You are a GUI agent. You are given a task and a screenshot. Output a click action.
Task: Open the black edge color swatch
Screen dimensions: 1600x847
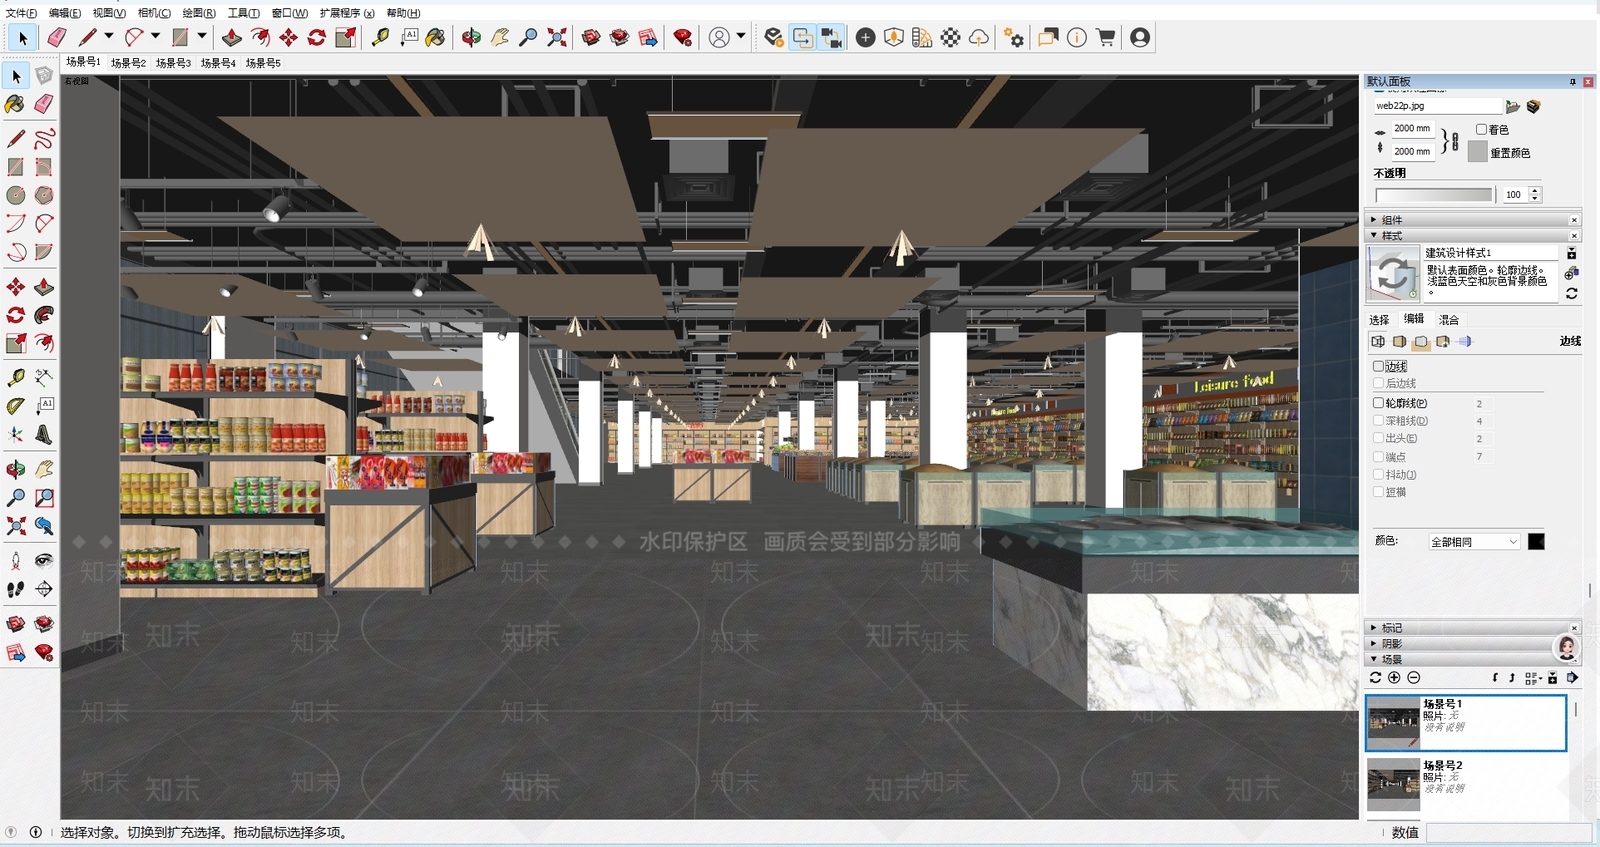tap(1536, 542)
